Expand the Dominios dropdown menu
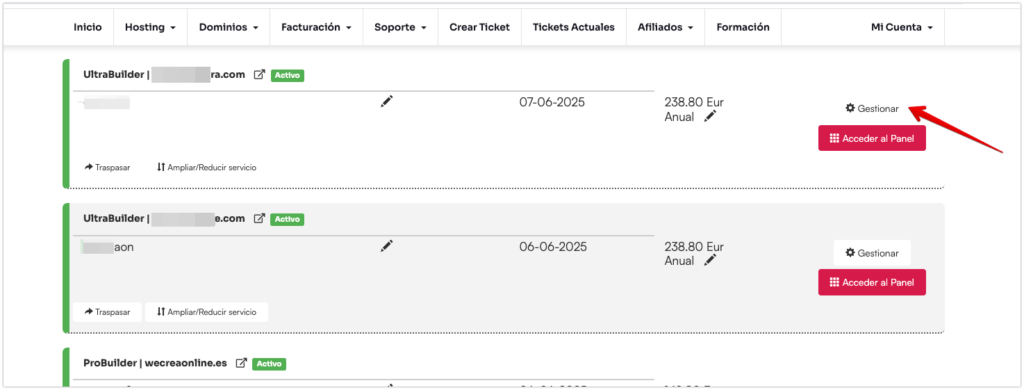This screenshot has height=390, width=1024. (229, 27)
